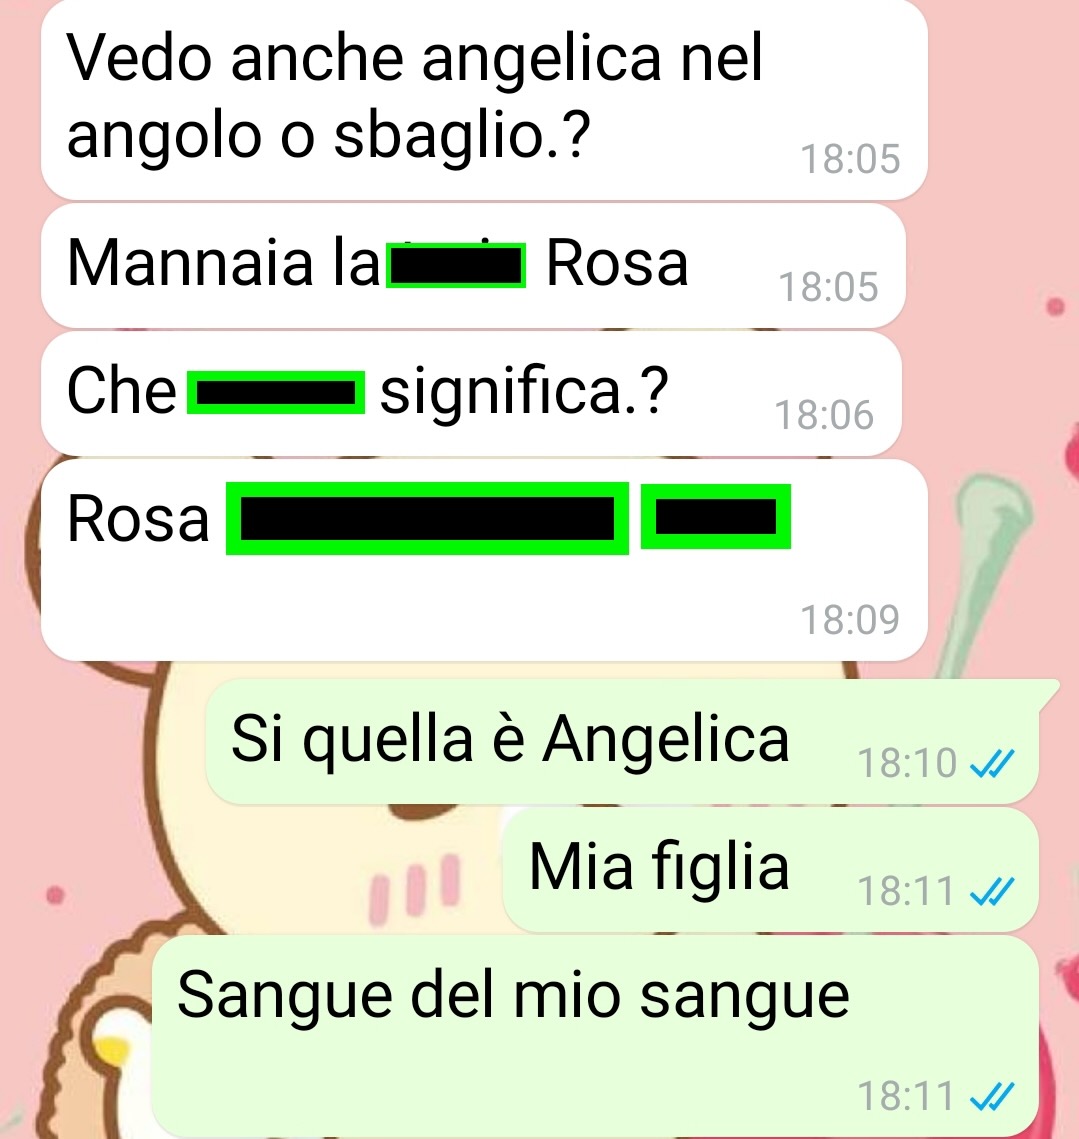Select the "Vedo anche angelica nel angolo" message
Image resolution: width=1079 pixels, height=1139 pixels.
(x=484, y=99)
